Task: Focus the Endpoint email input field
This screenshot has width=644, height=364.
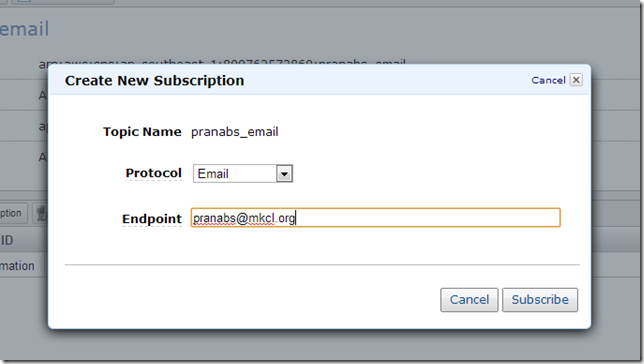Action: point(375,218)
